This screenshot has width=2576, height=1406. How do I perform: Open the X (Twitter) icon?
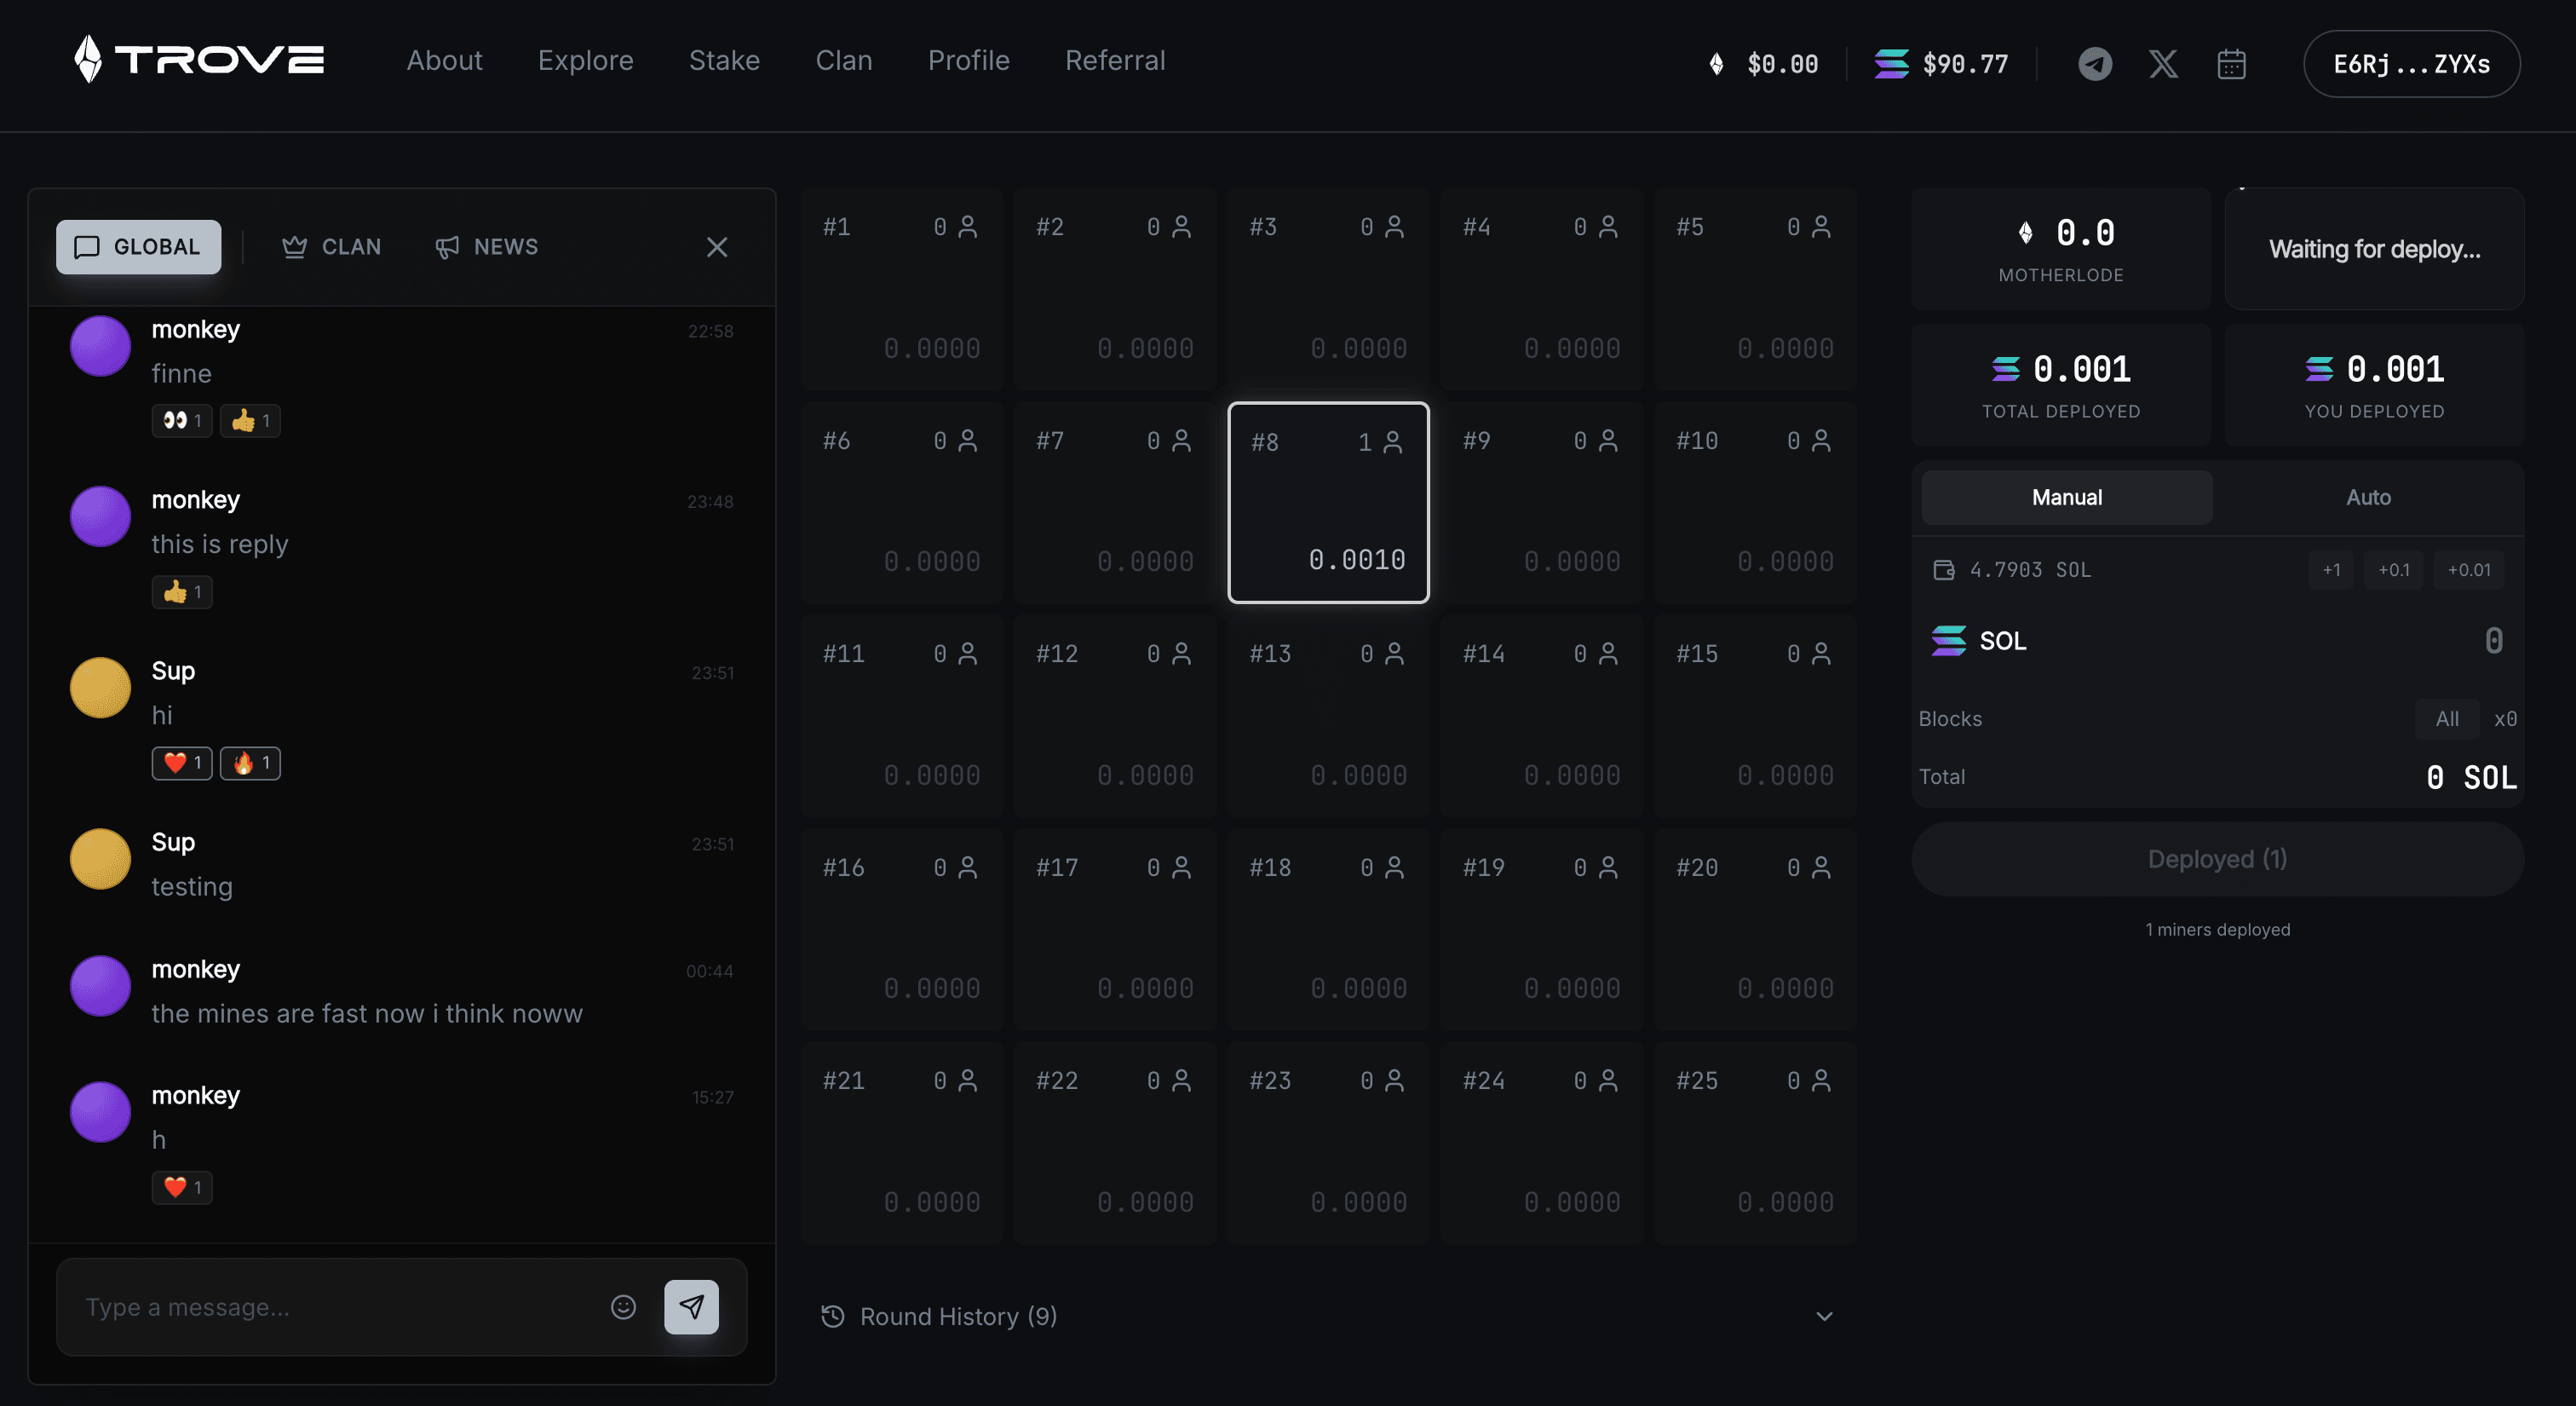click(x=2163, y=64)
